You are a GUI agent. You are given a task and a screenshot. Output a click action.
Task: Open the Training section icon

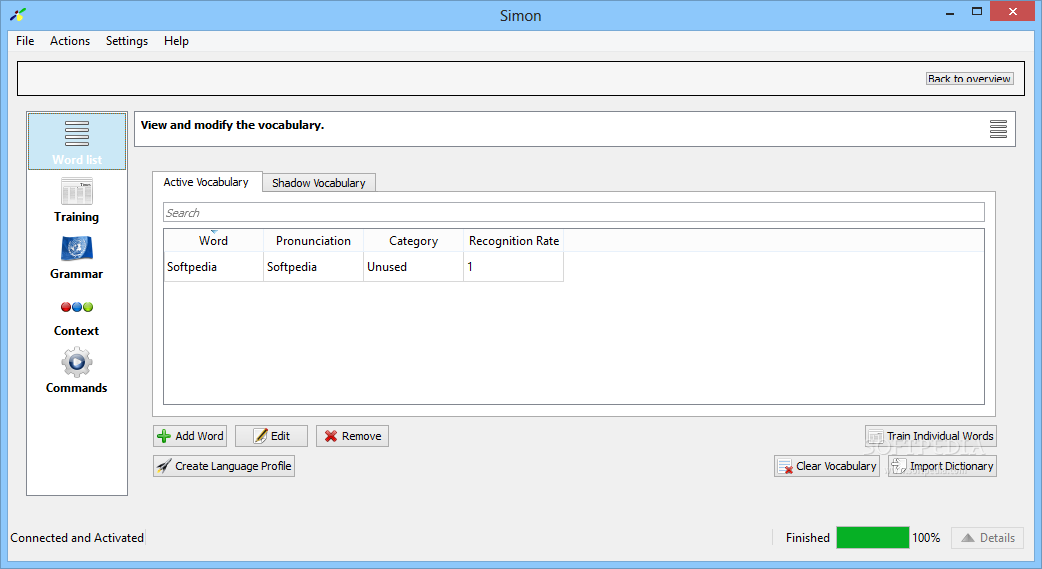coord(76,191)
